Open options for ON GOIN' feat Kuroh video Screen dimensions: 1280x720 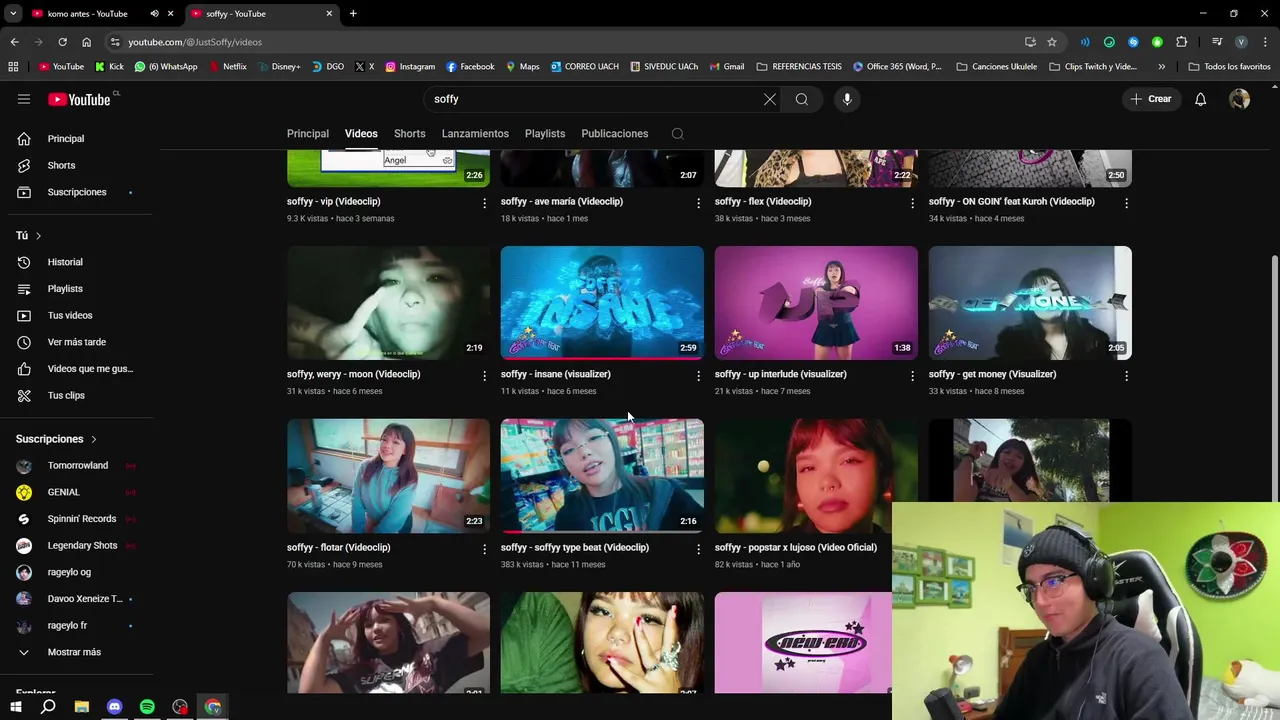click(1126, 203)
